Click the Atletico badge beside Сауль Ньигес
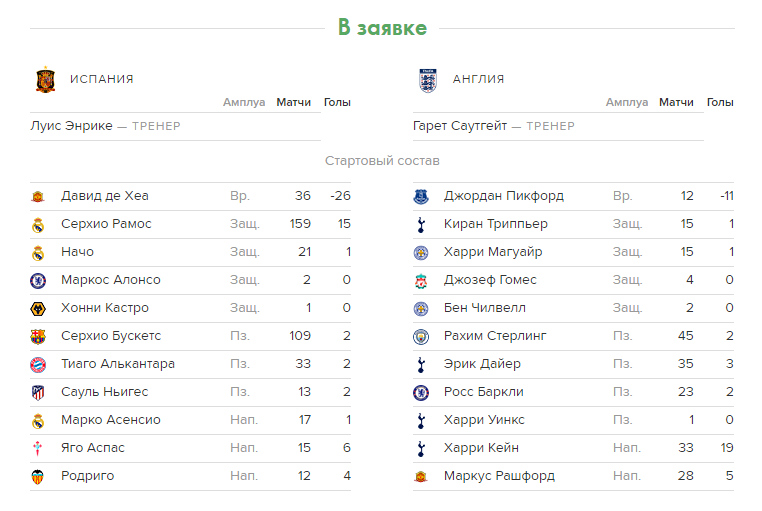The height and width of the screenshot is (511, 762). (38, 392)
